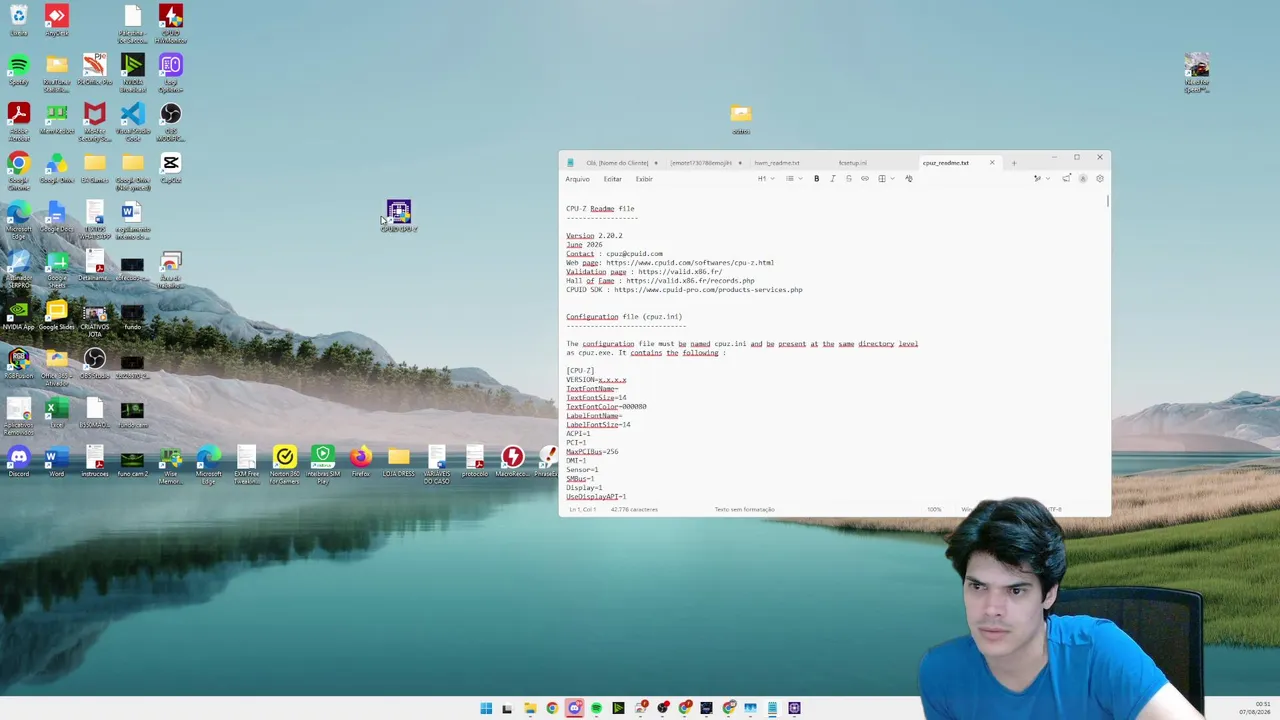Open Notepad from the taskbar

pos(772,709)
